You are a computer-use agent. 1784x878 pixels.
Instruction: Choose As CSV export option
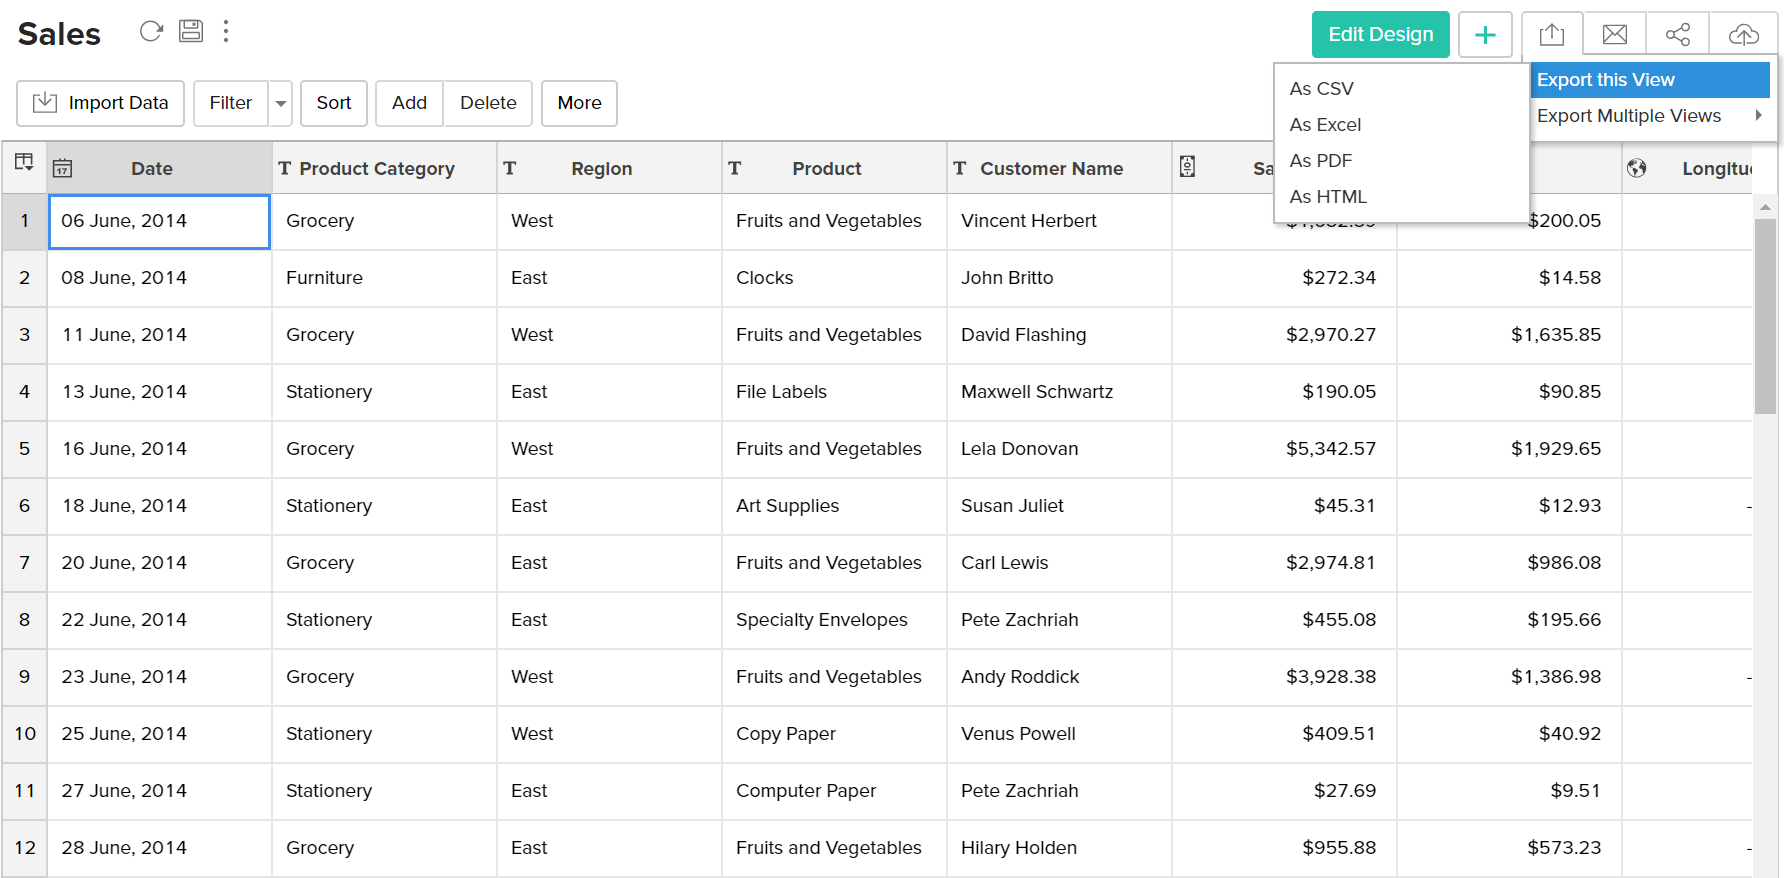click(1321, 89)
